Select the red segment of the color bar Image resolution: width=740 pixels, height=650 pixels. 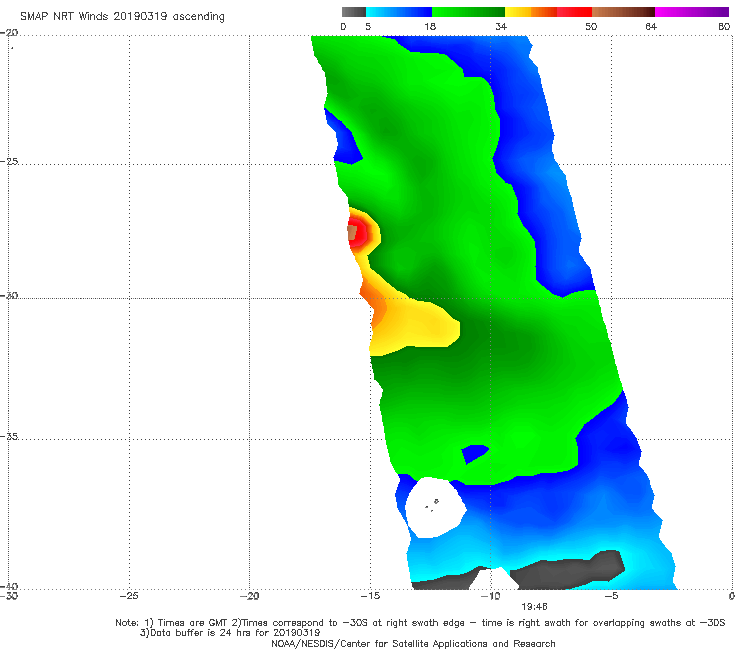[574, 12]
